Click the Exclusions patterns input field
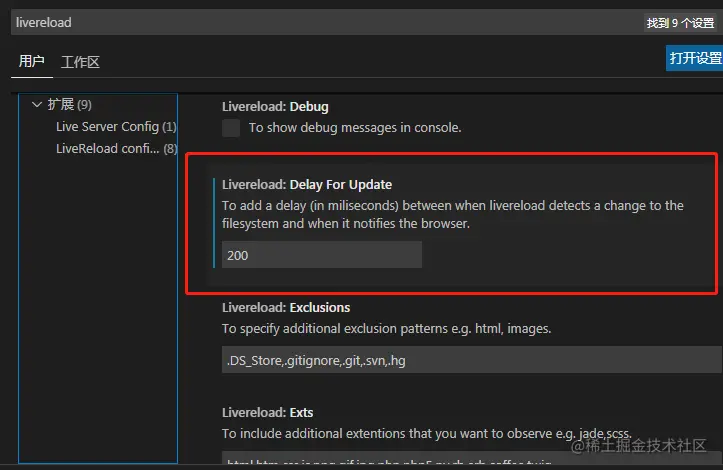The width and height of the screenshot is (723, 470). [472, 360]
